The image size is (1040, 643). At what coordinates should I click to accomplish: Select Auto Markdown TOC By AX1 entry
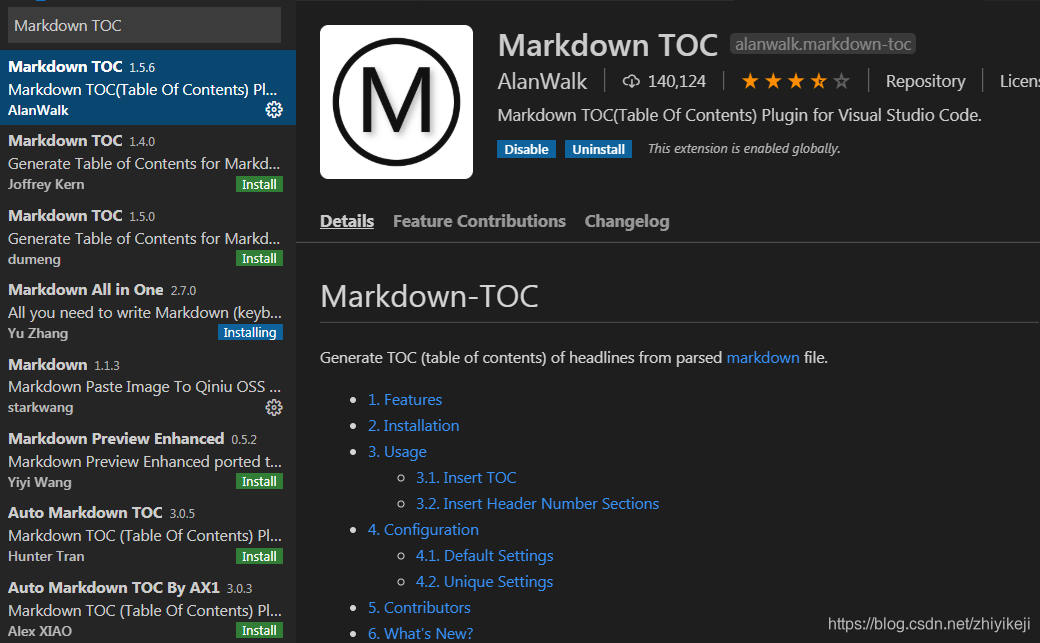(x=148, y=608)
